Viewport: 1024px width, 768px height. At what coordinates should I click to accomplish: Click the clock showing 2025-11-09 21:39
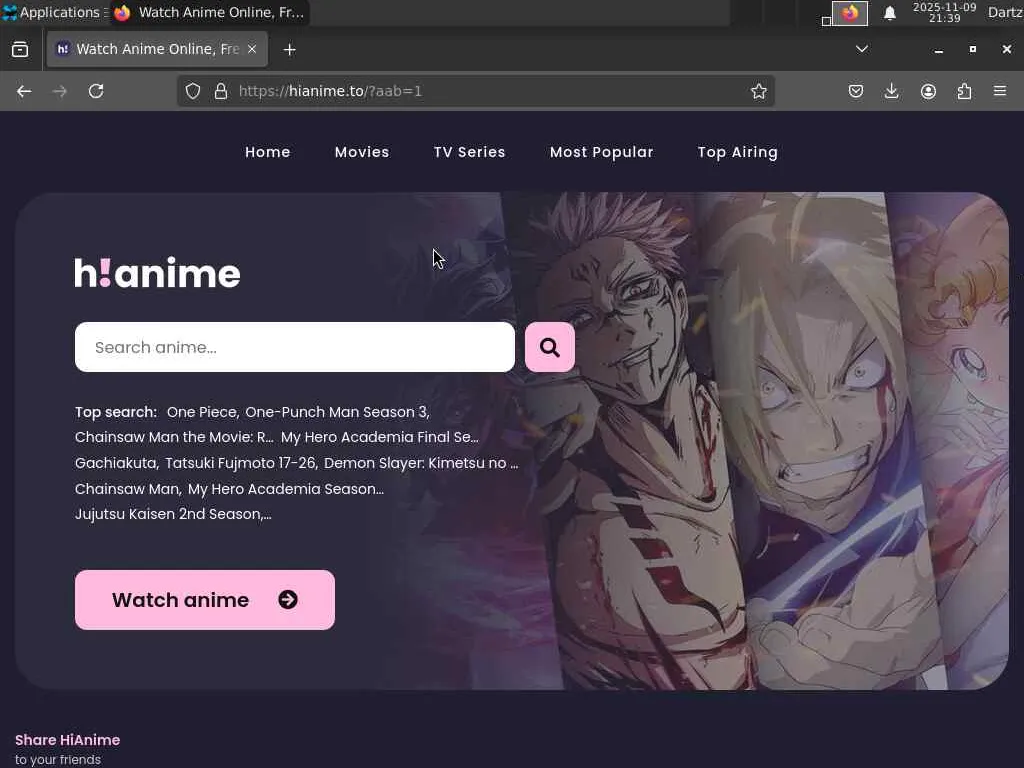(x=944, y=12)
